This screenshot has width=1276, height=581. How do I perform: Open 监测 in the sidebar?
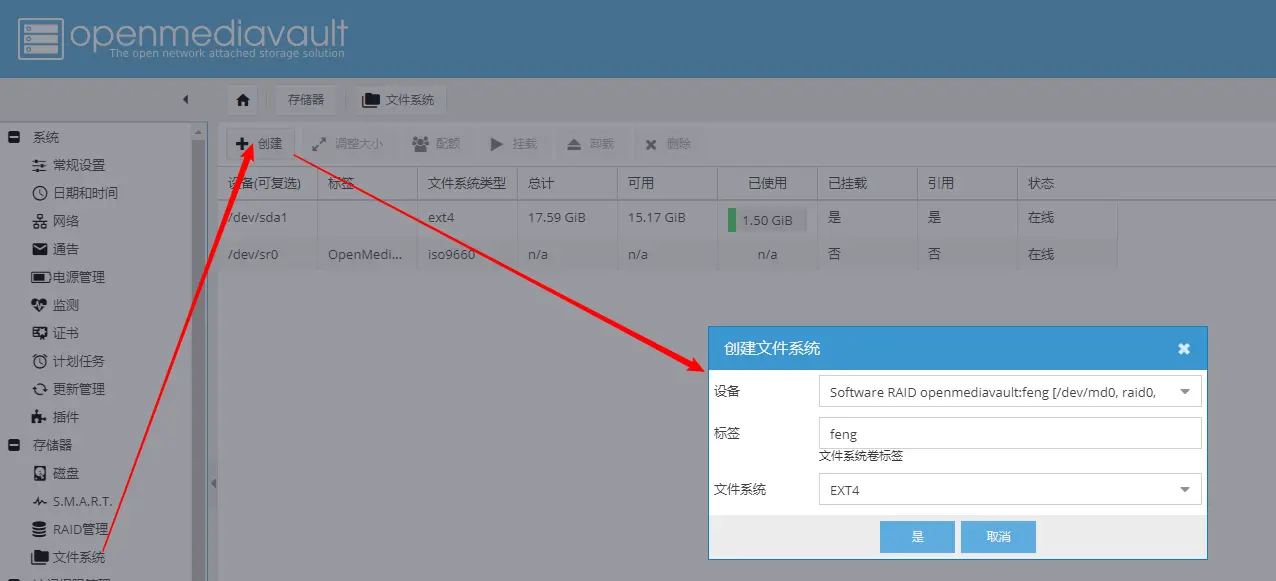[55, 305]
